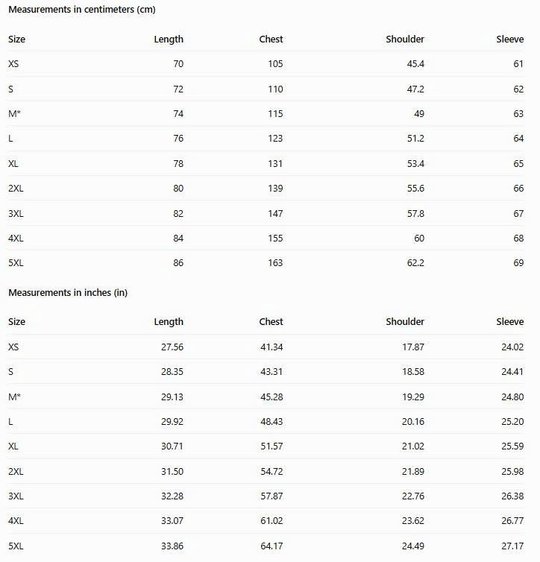Select the Shoulder column header in the inches table
540x562 pixels.
pyautogui.click(x=405, y=322)
